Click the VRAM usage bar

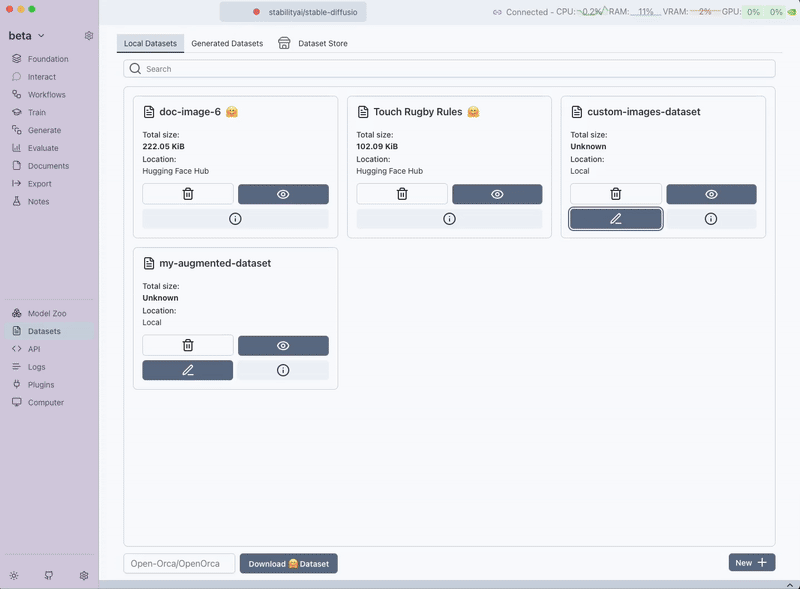pos(704,12)
